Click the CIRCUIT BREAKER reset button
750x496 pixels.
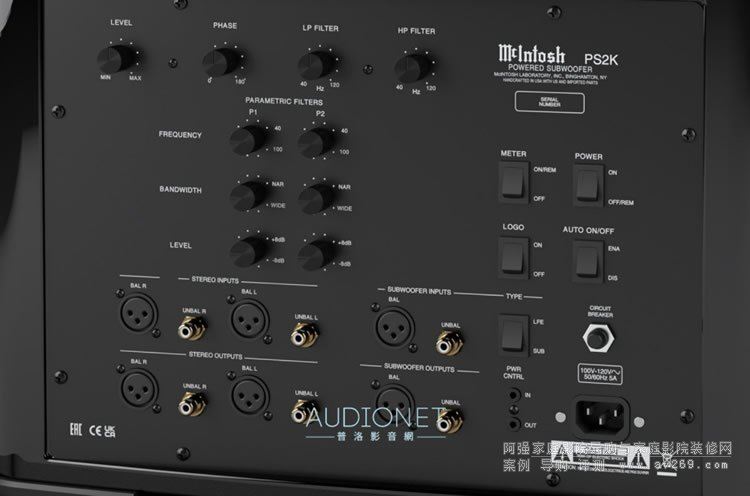(598, 337)
